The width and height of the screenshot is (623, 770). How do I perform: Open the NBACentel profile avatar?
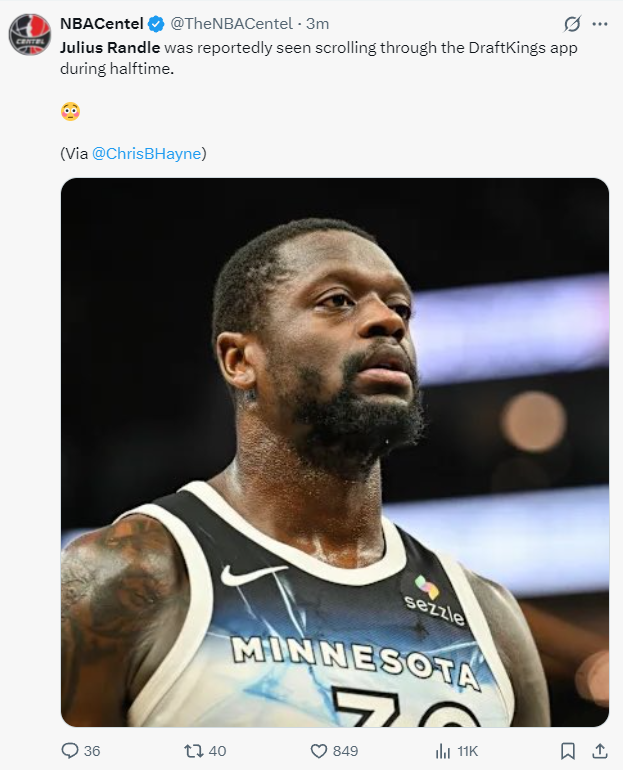(30, 34)
